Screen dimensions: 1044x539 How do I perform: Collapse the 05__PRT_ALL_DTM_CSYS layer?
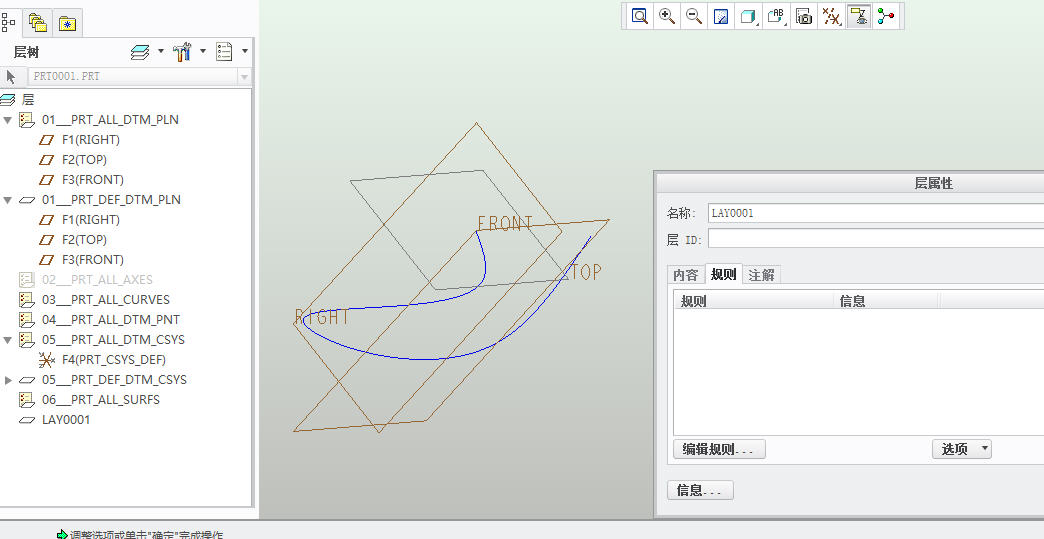tap(7, 340)
